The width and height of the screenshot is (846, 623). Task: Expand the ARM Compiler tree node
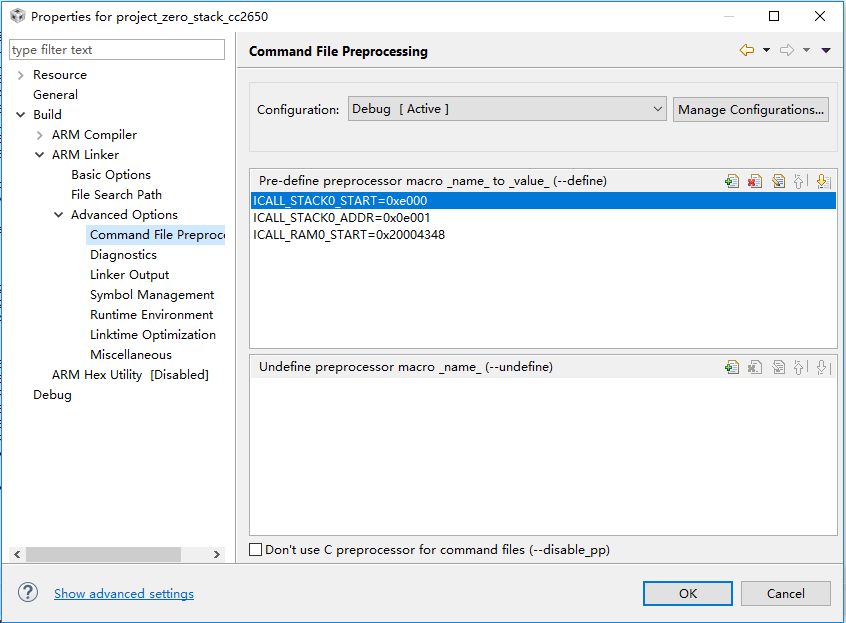(x=39, y=135)
